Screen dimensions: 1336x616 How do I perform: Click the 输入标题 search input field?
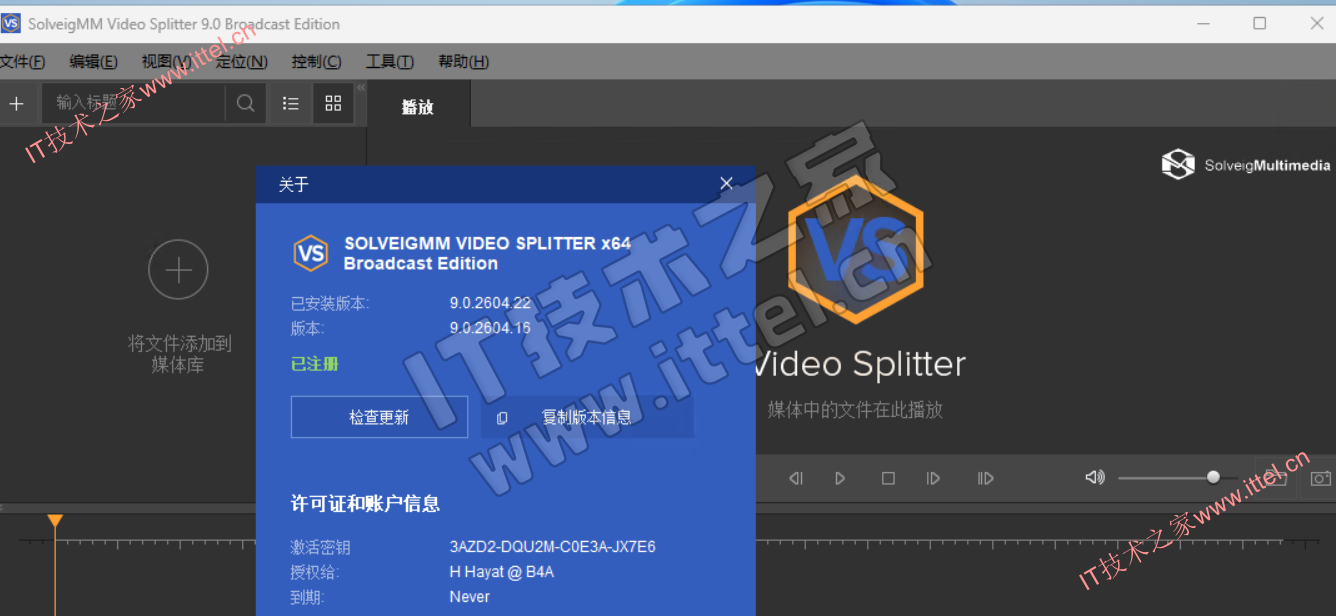pos(135,104)
